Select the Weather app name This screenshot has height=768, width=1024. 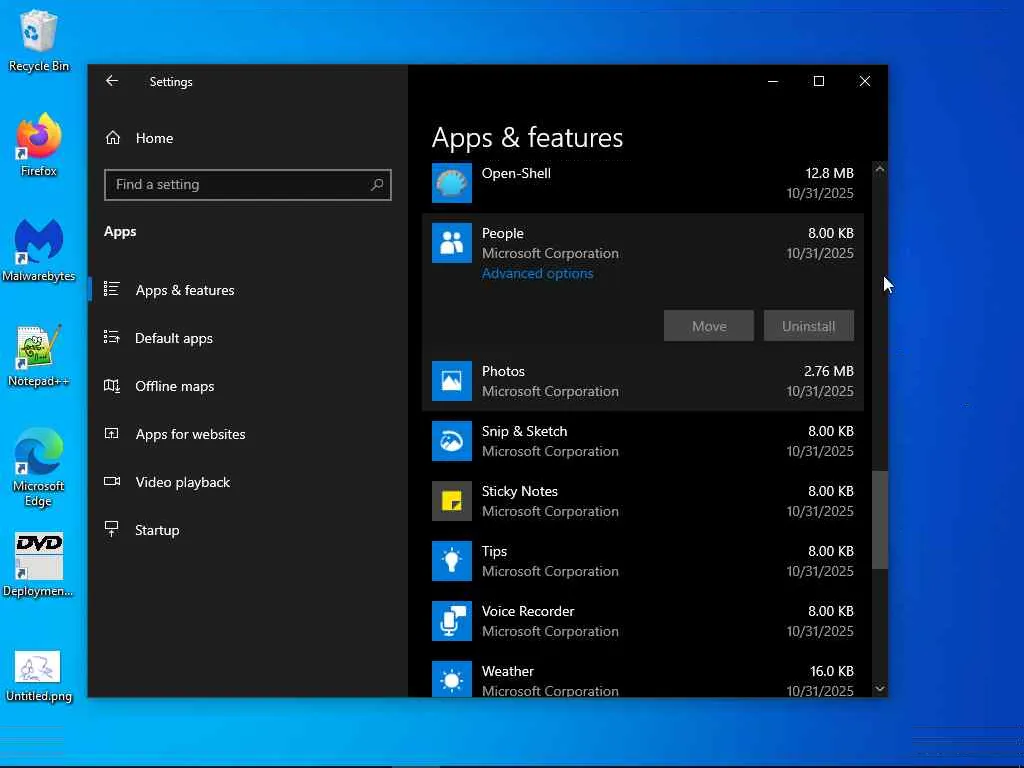(x=507, y=671)
